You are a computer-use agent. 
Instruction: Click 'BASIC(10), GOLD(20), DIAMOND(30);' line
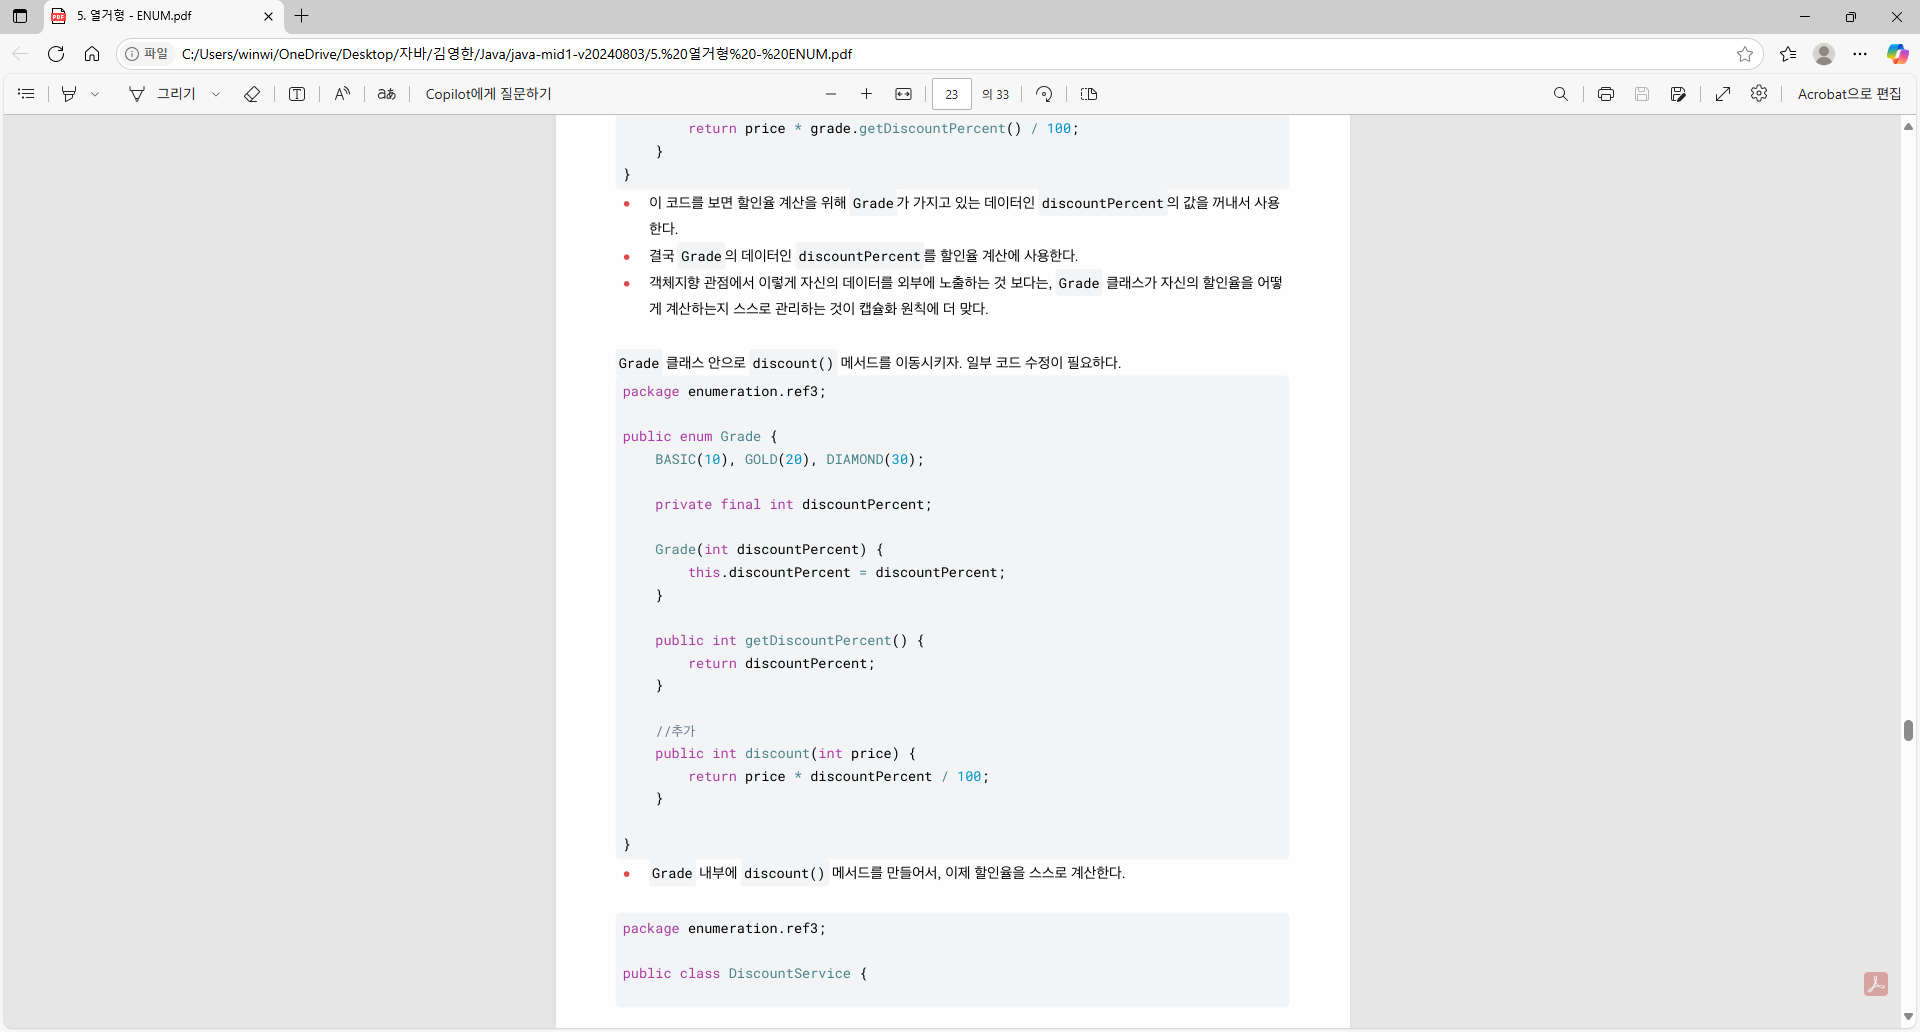pyautogui.click(x=790, y=460)
